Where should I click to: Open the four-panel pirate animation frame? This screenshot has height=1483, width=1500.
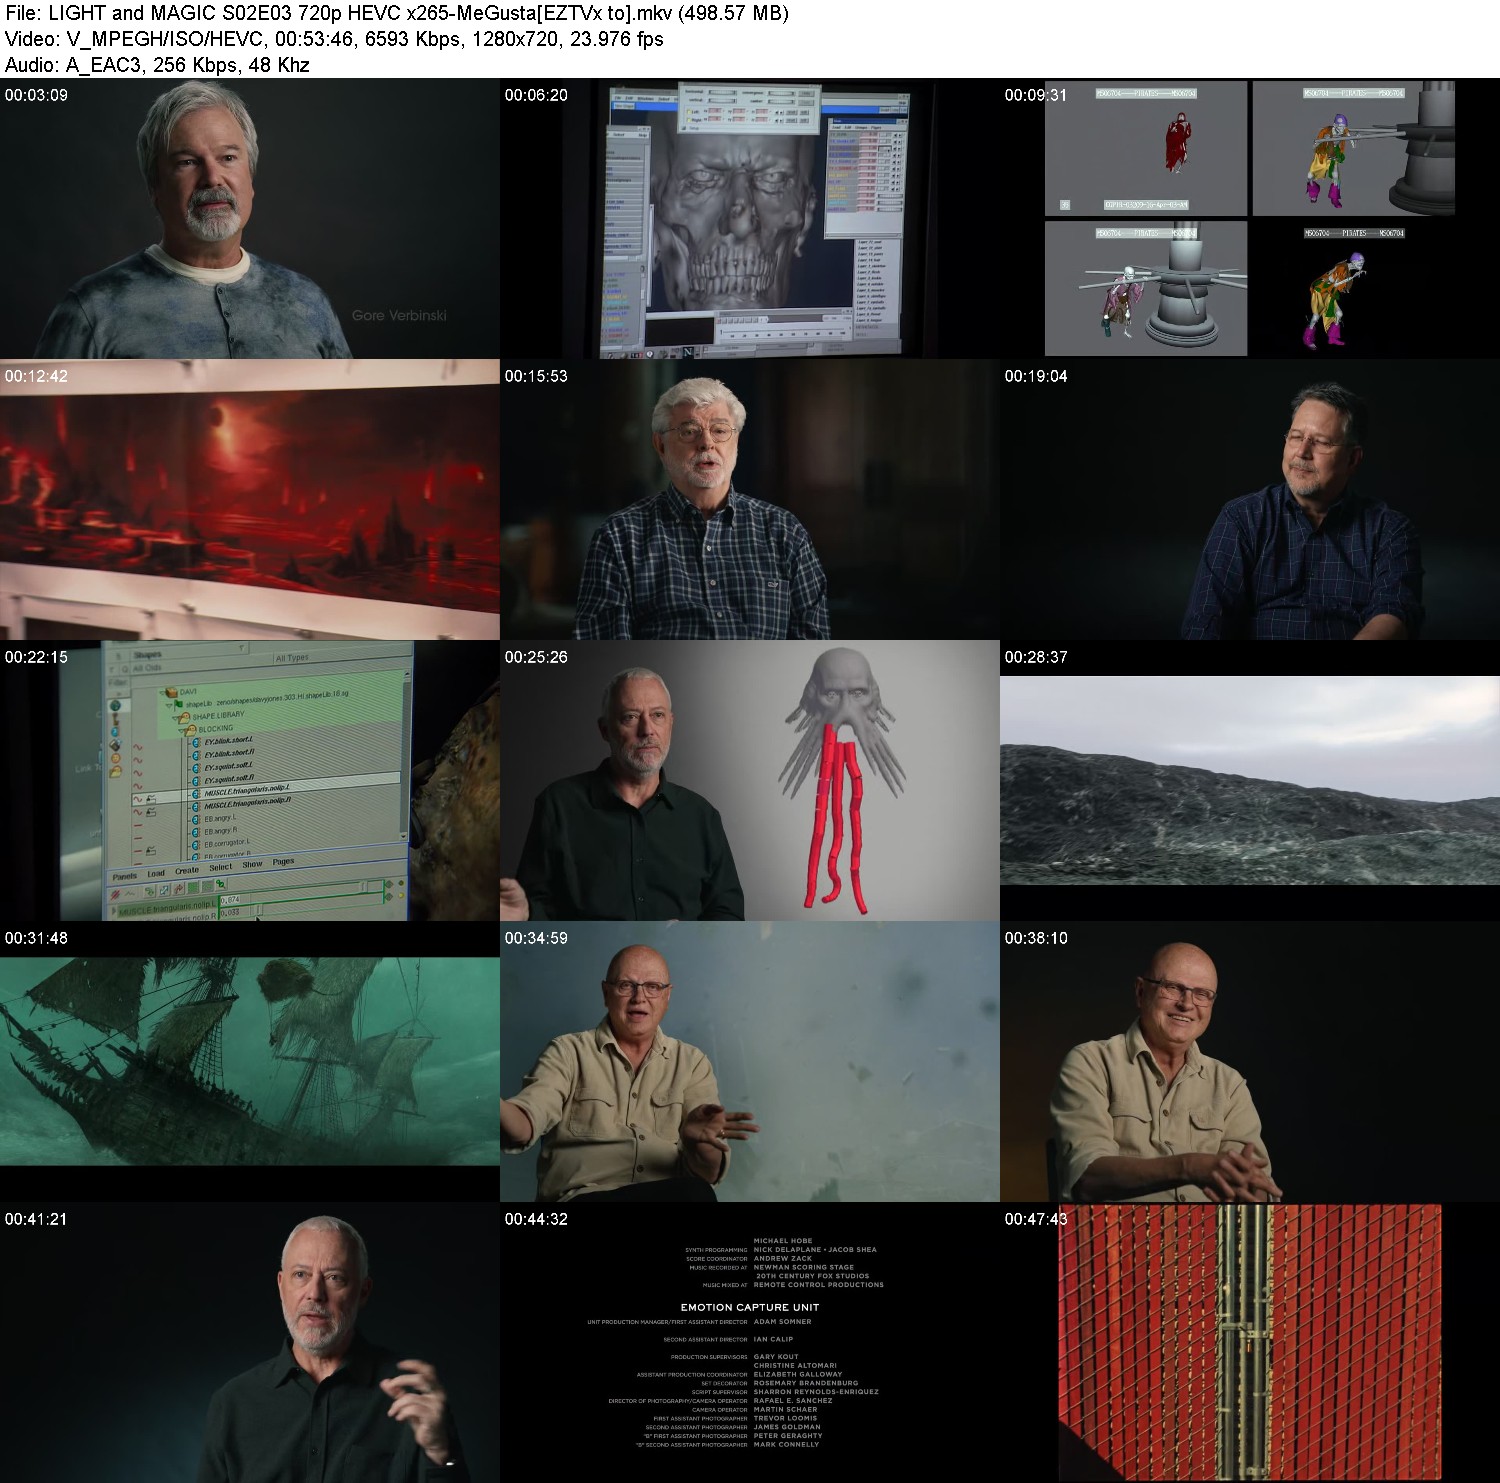click(x=1250, y=219)
